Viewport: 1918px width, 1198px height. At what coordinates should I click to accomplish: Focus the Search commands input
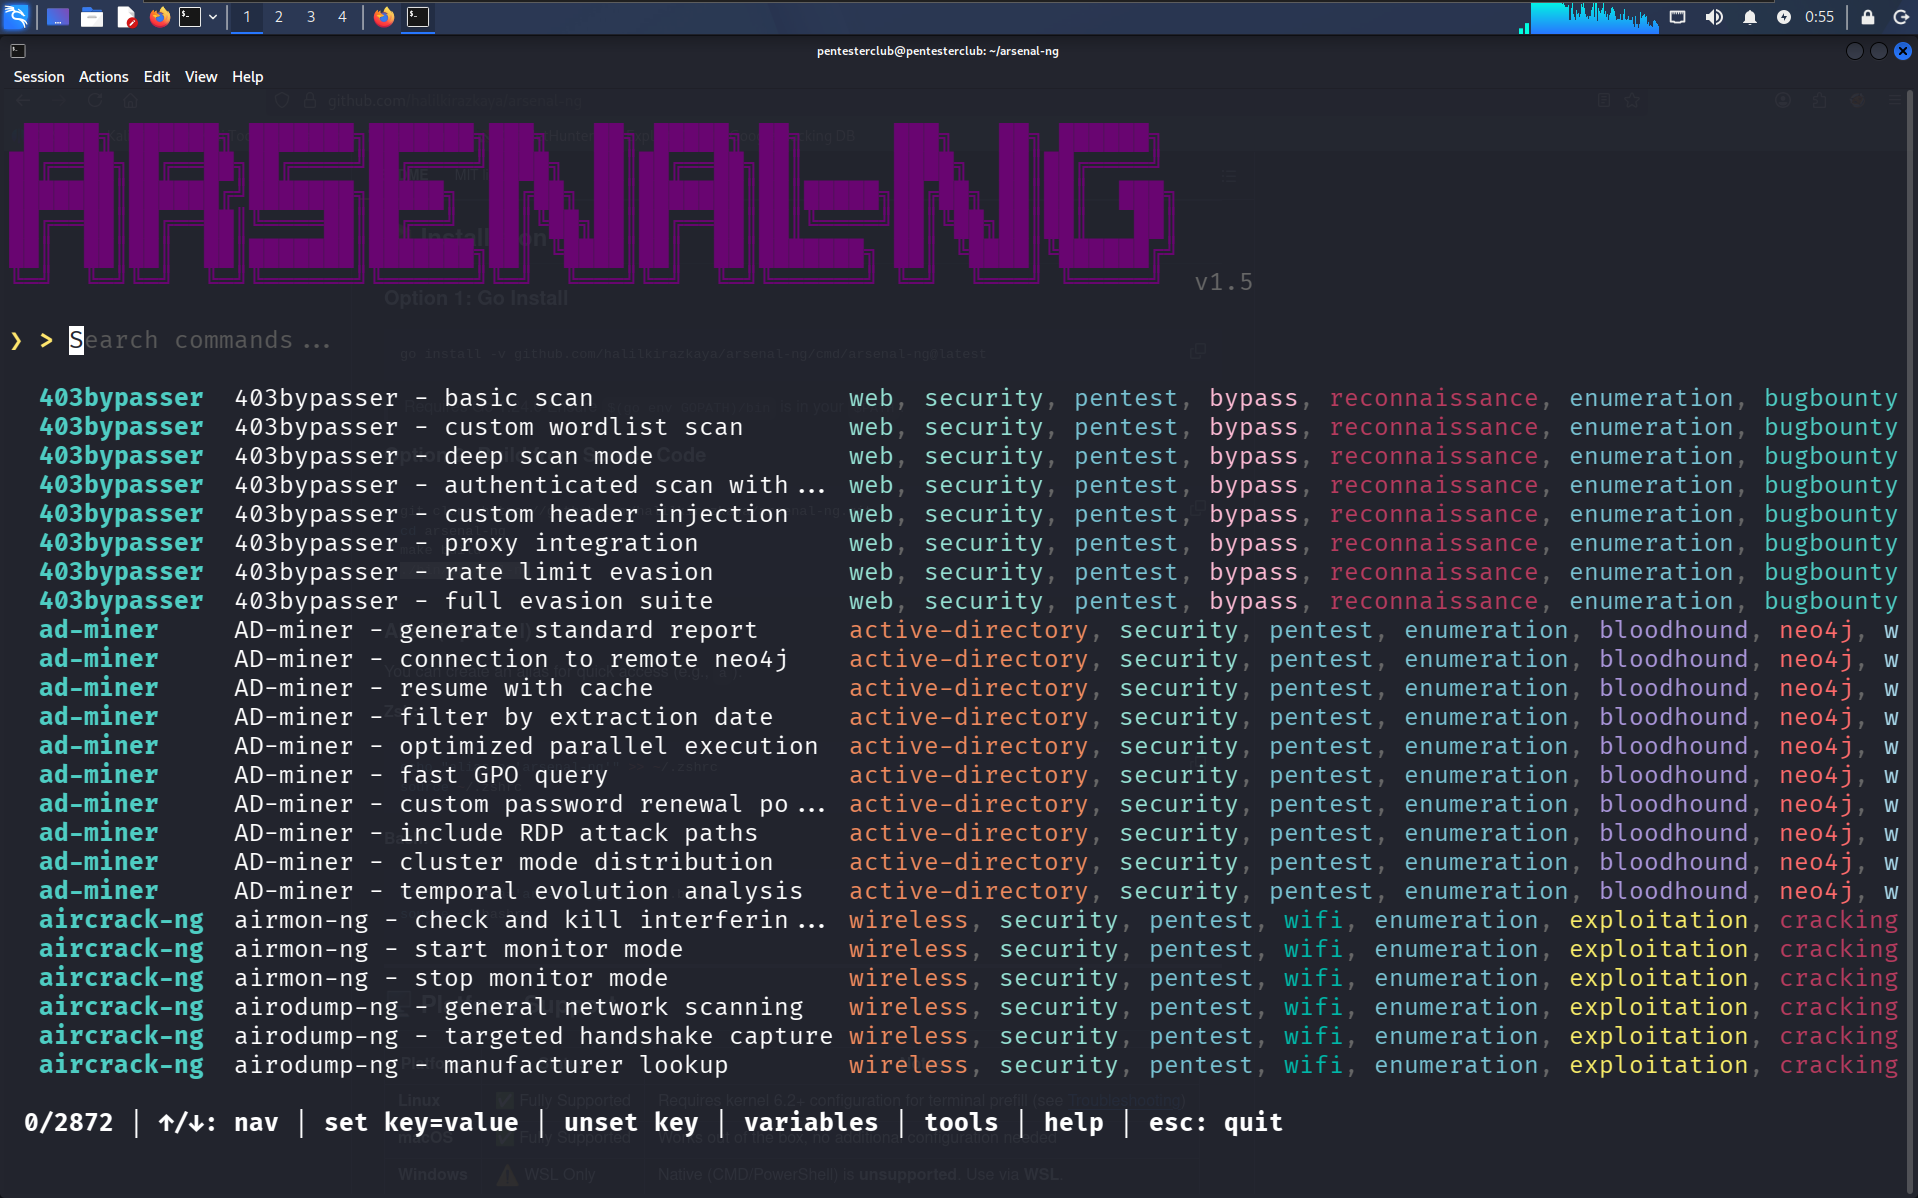tap(200, 341)
